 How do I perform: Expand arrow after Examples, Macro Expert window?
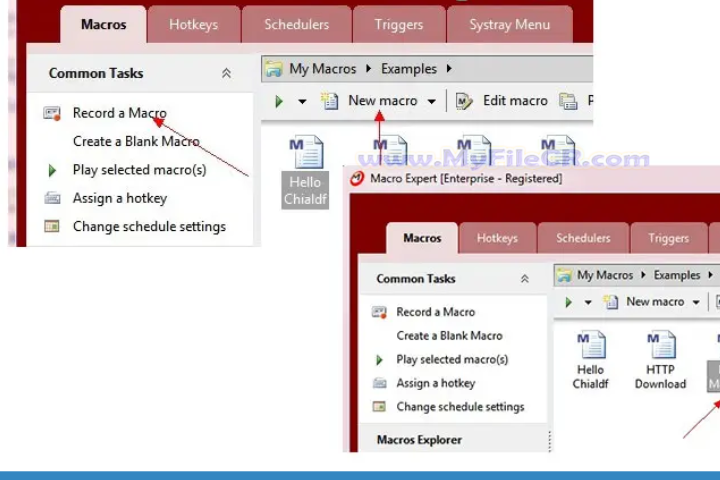tap(710, 275)
